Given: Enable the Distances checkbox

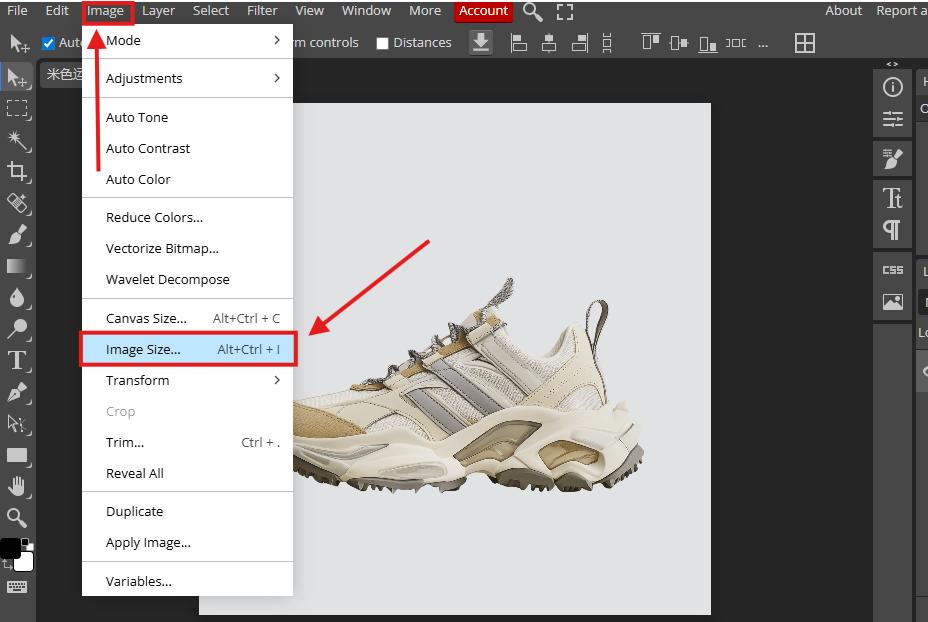Looking at the screenshot, I should point(382,43).
